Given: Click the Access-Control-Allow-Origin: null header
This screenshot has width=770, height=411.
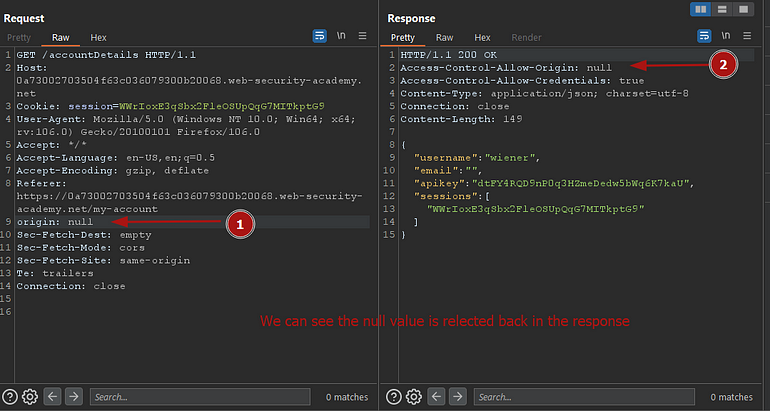Looking at the screenshot, I should pos(506,68).
